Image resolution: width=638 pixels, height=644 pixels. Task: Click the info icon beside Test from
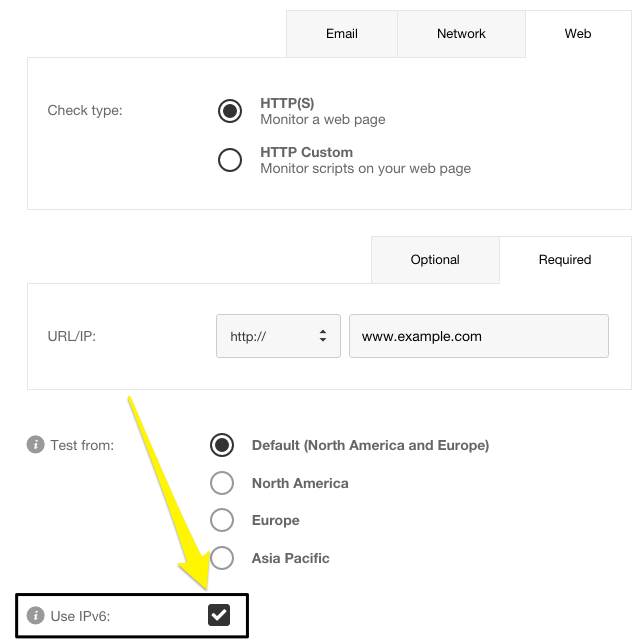pyautogui.click(x=35, y=445)
